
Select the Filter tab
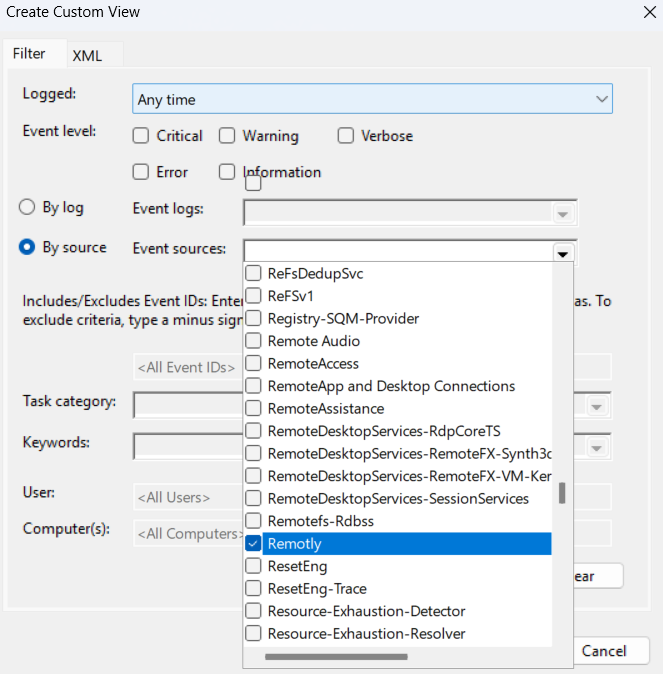[29, 54]
